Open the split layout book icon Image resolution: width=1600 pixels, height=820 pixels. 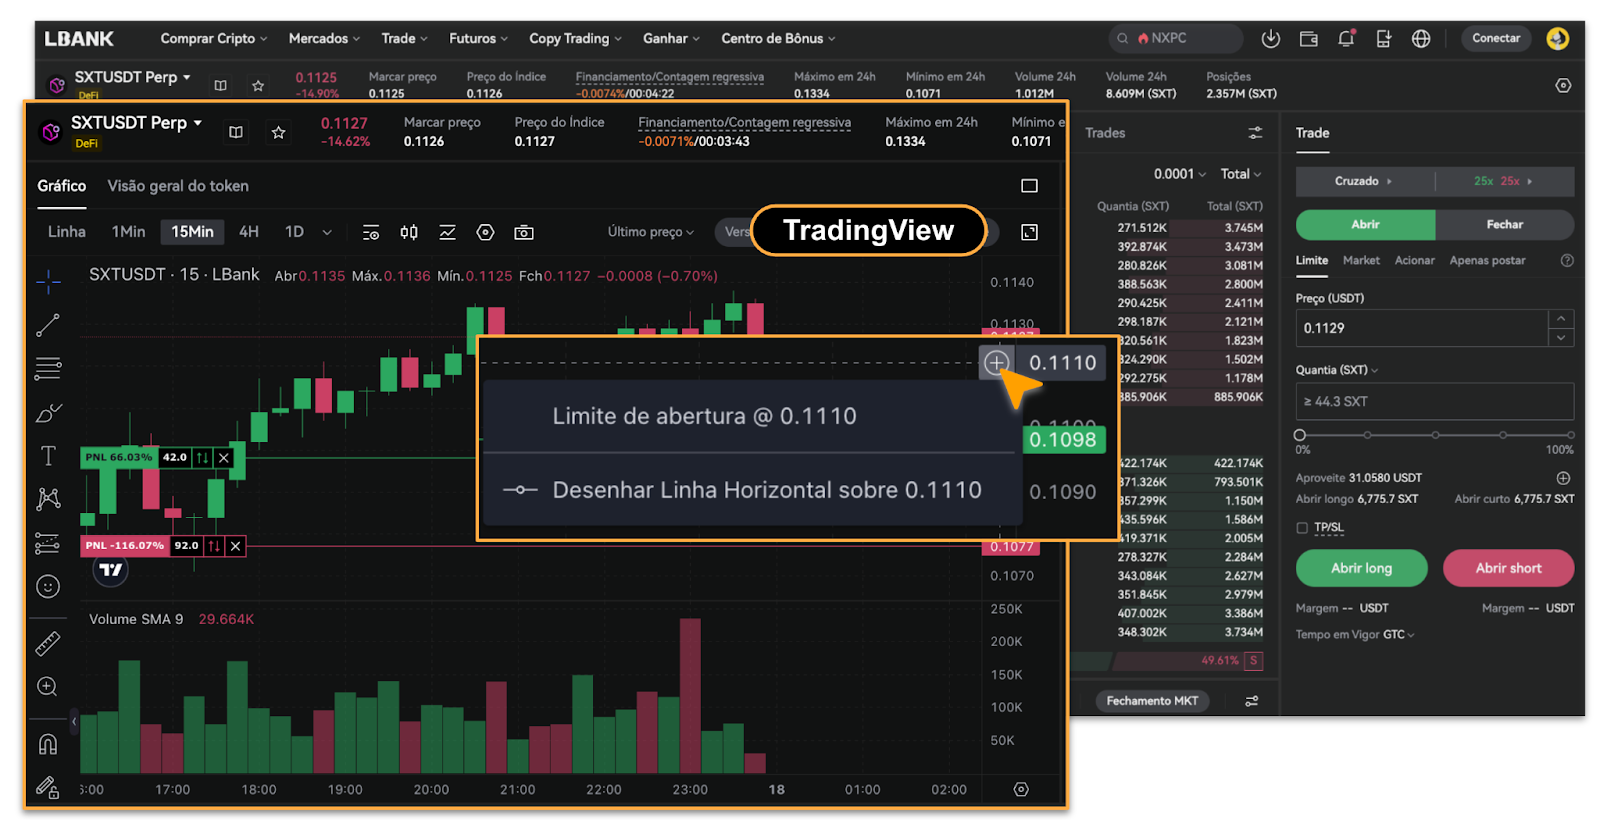point(236,132)
